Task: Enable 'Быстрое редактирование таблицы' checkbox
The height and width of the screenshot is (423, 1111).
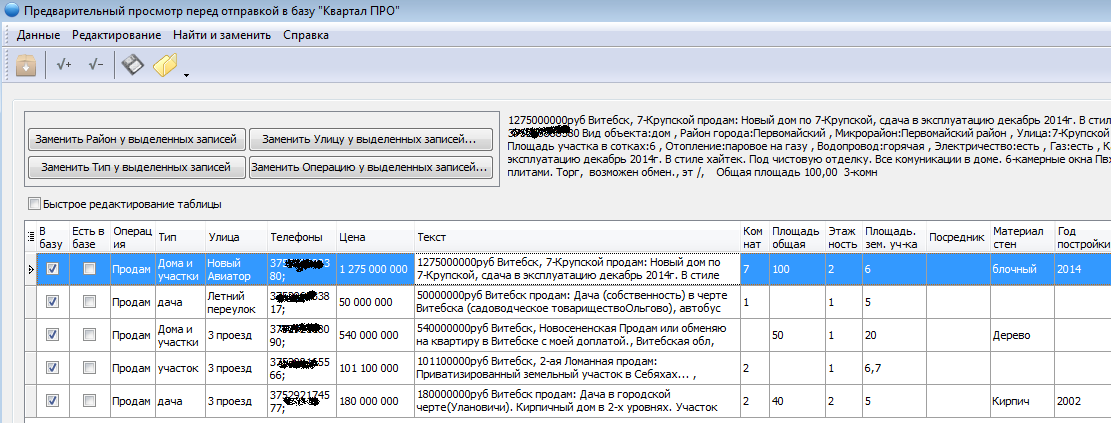Action: (x=35, y=204)
